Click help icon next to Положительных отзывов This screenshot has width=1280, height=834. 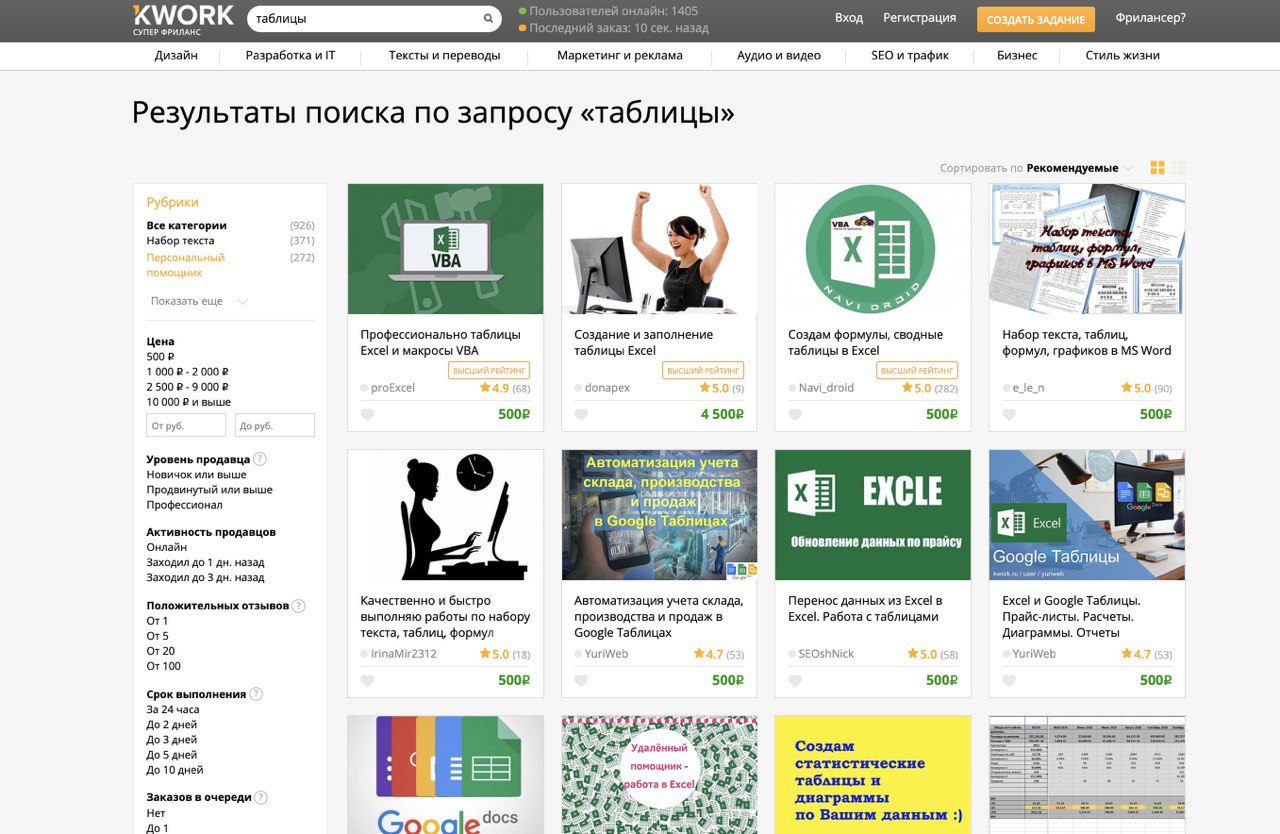coord(299,606)
